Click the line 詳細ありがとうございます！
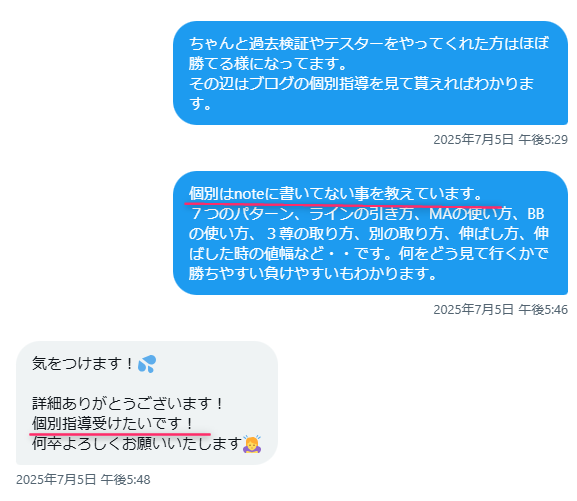 (x=128, y=403)
